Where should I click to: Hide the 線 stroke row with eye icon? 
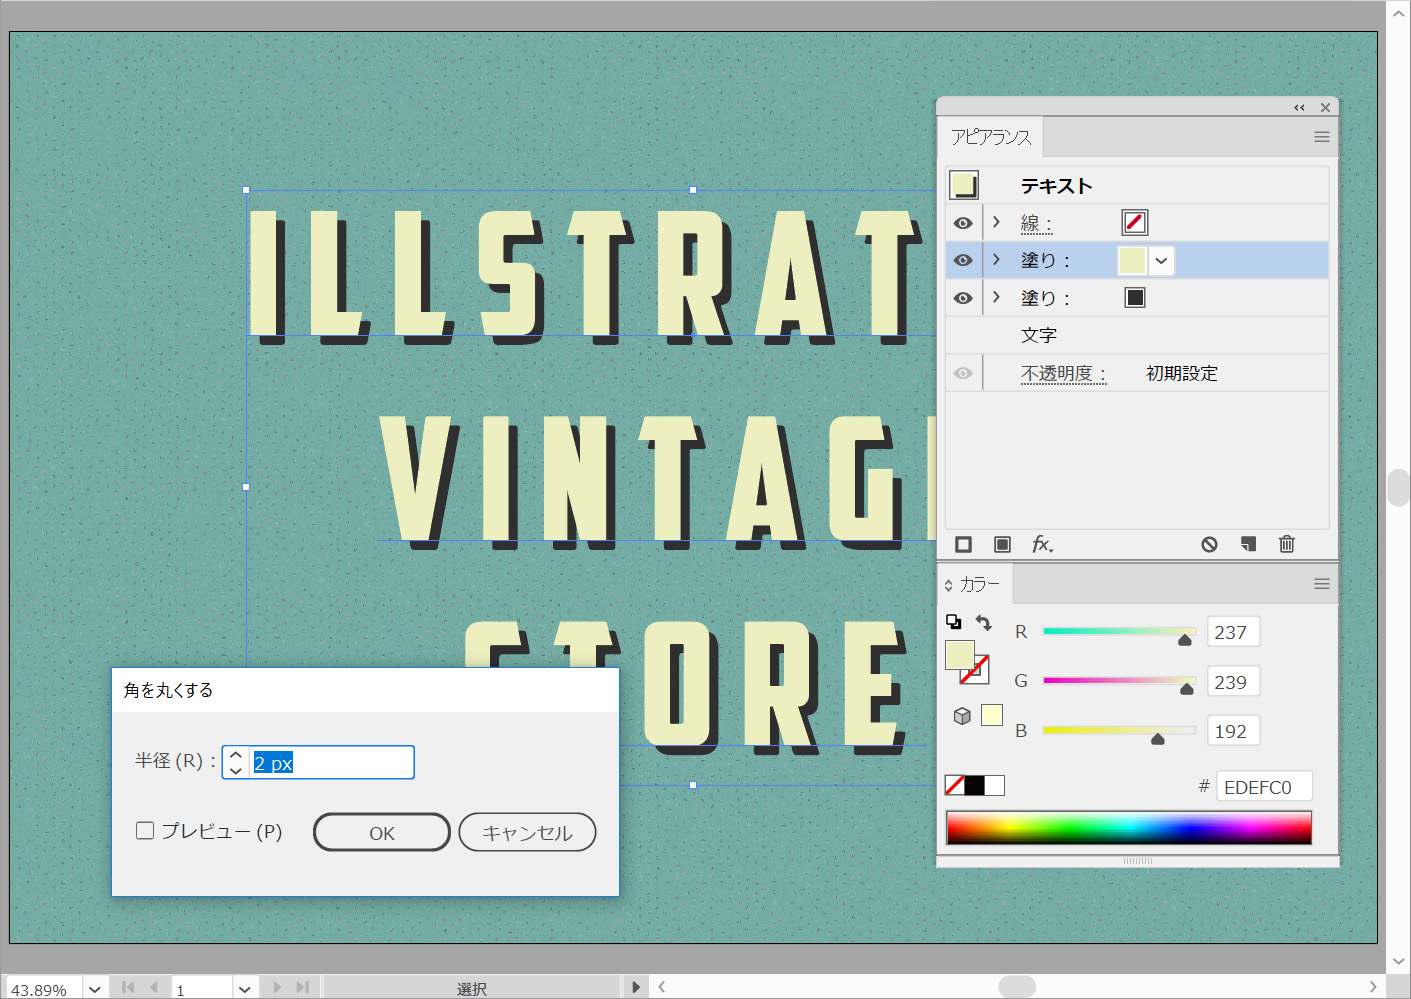[963, 223]
